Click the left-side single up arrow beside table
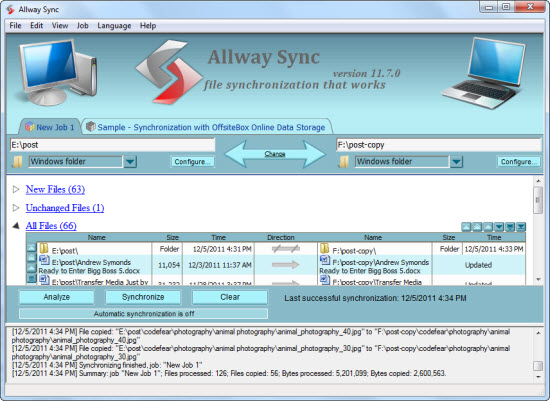 (31, 268)
